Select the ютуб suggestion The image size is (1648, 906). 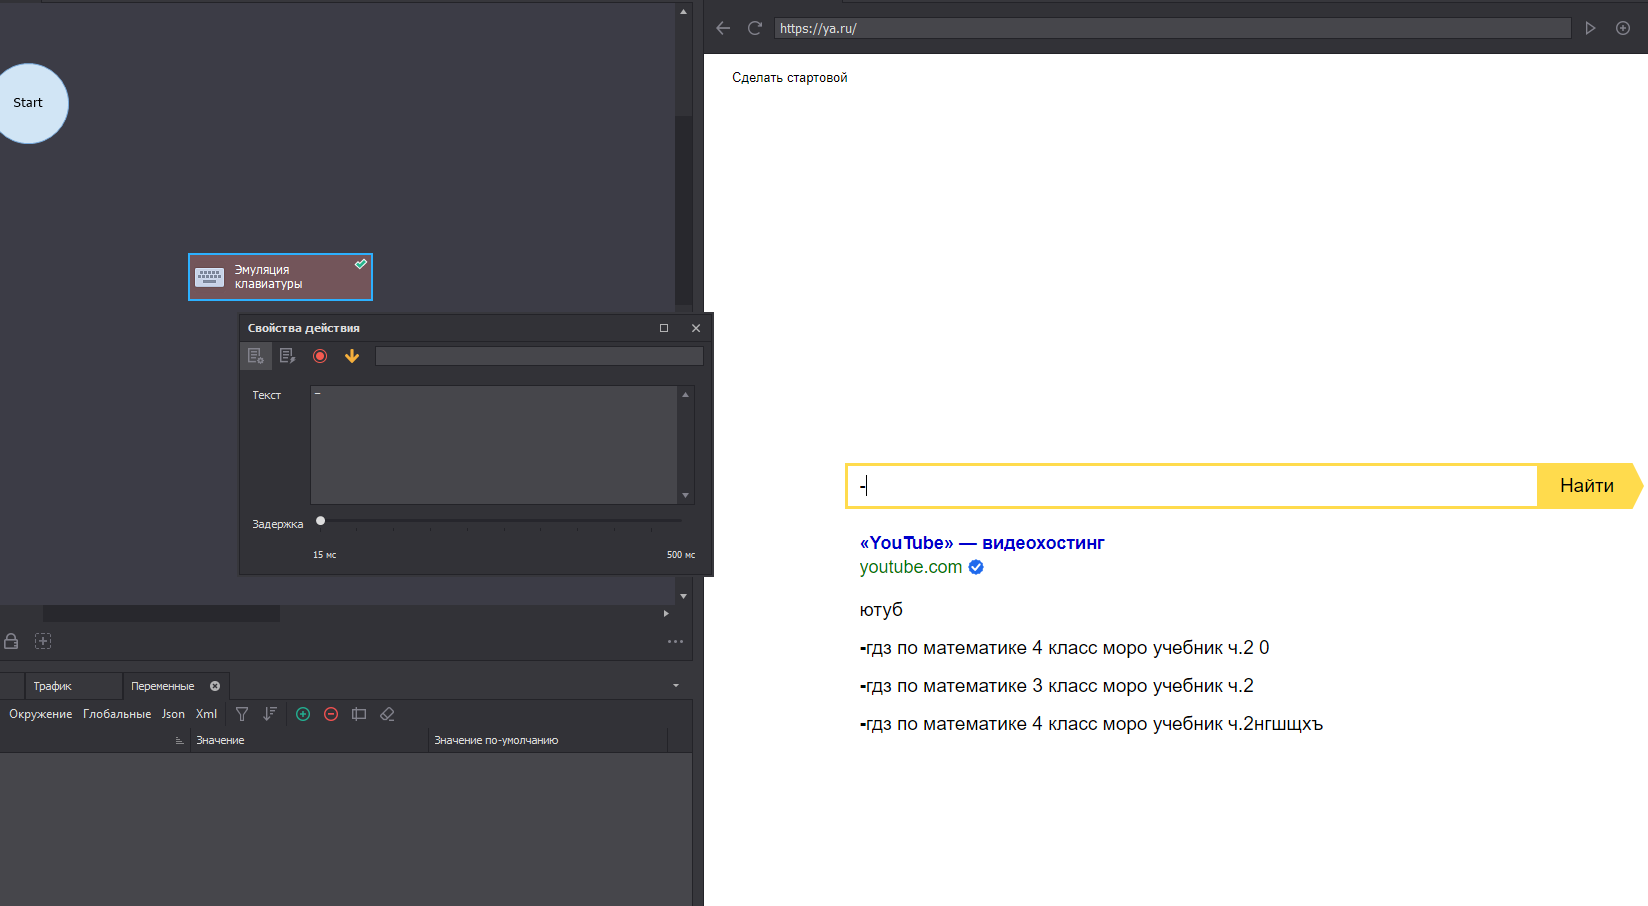881,610
